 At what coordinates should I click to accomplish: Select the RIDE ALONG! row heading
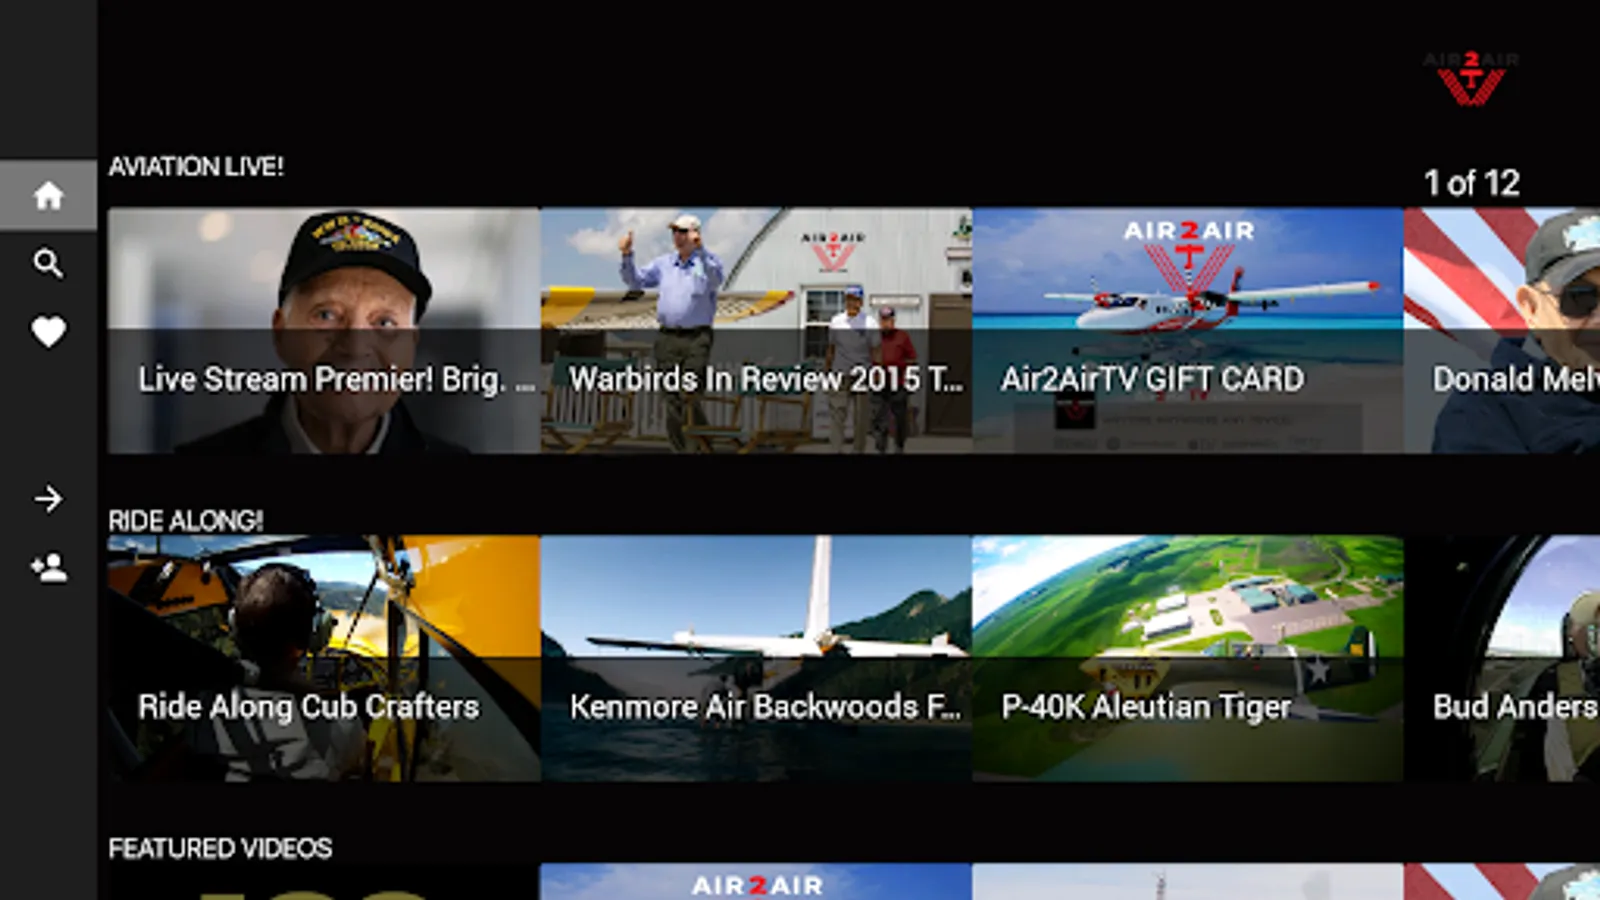(186, 520)
